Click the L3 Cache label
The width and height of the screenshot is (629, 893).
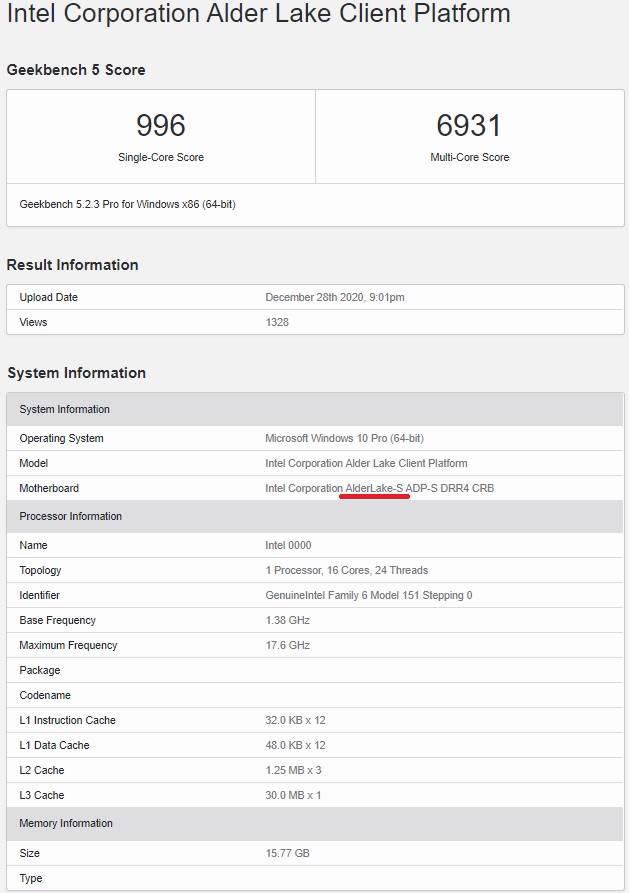(x=42, y=796)
